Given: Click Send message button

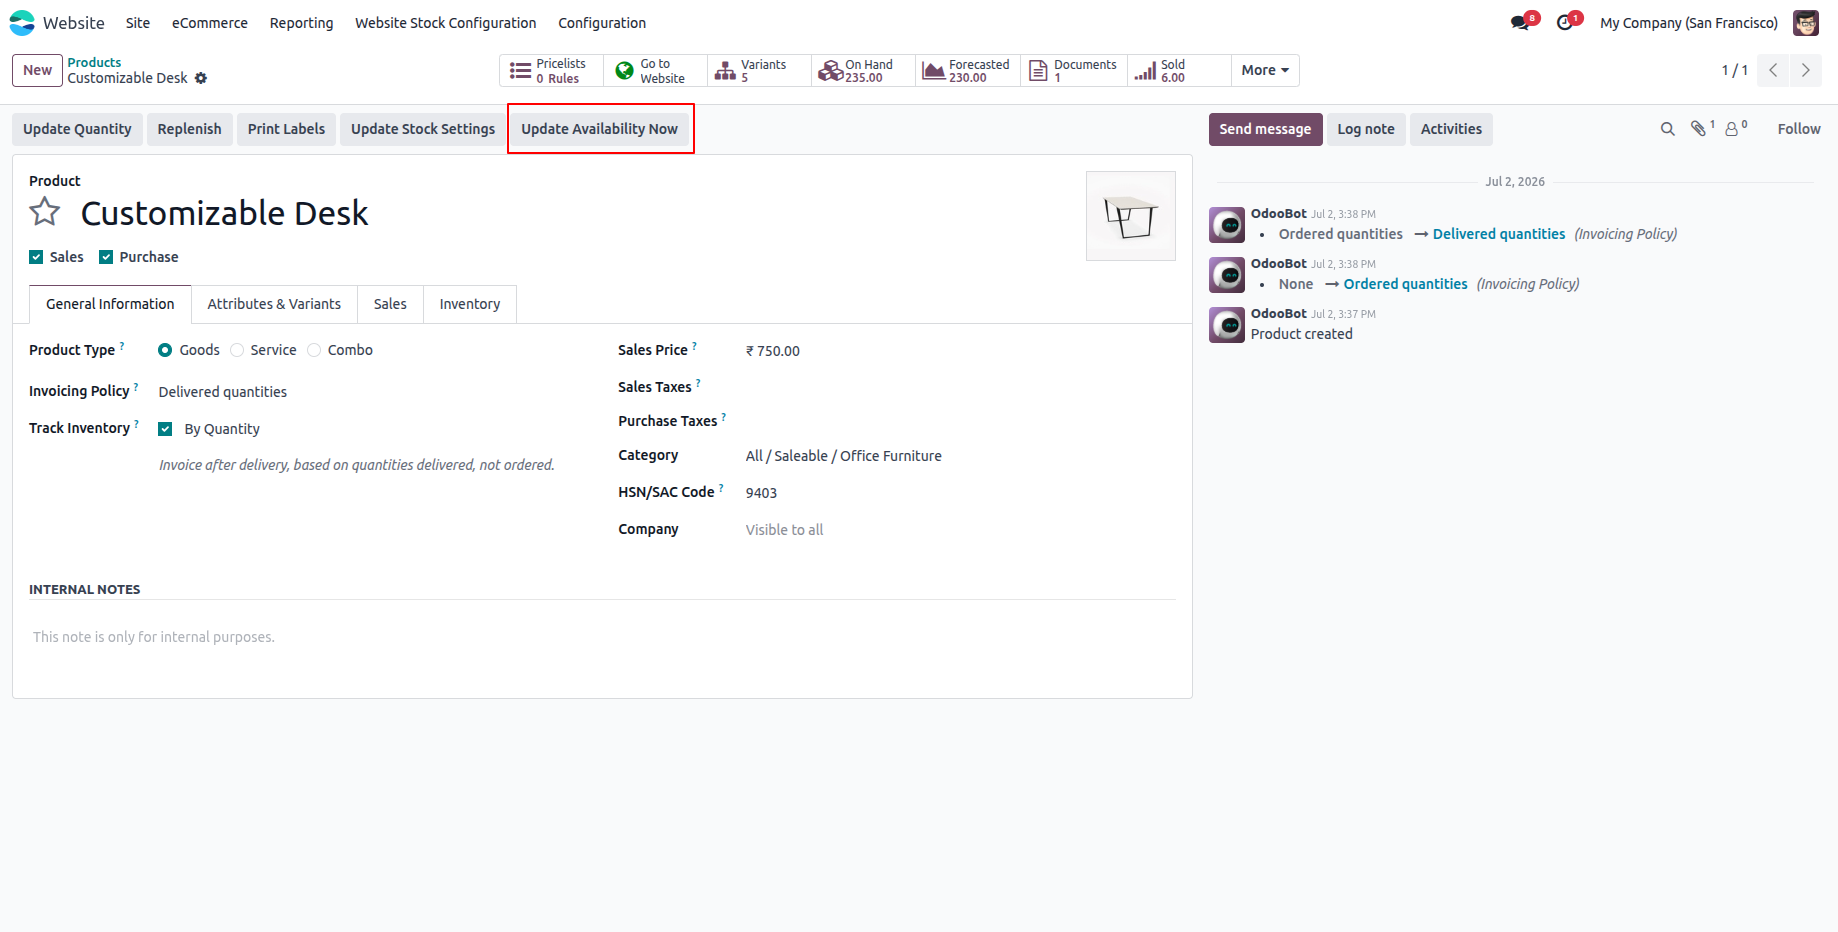Looking at the screenshot, I should point(1265,129).
